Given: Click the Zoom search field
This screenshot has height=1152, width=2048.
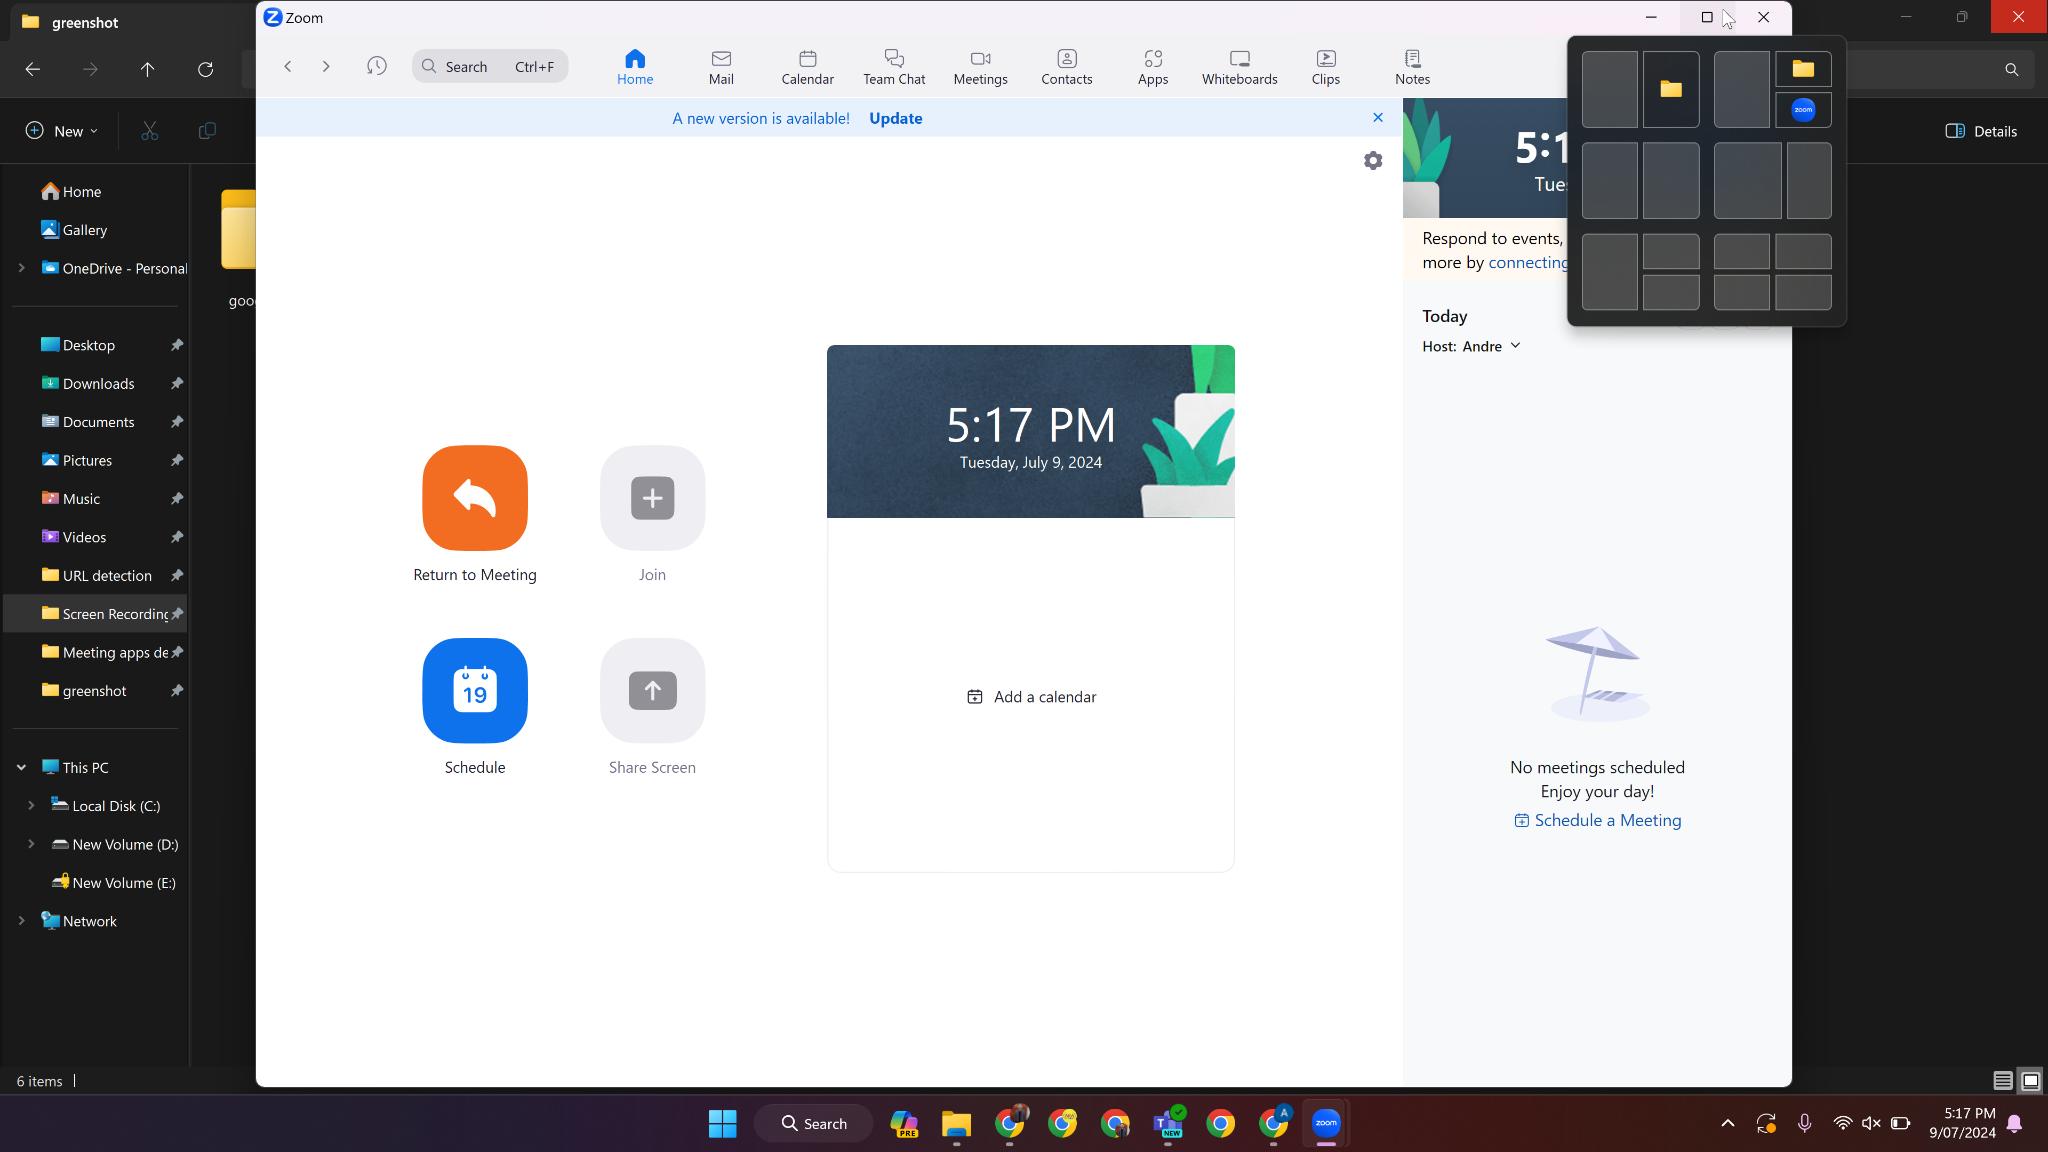Looking at the screenshot, I should tap(490, 66).
